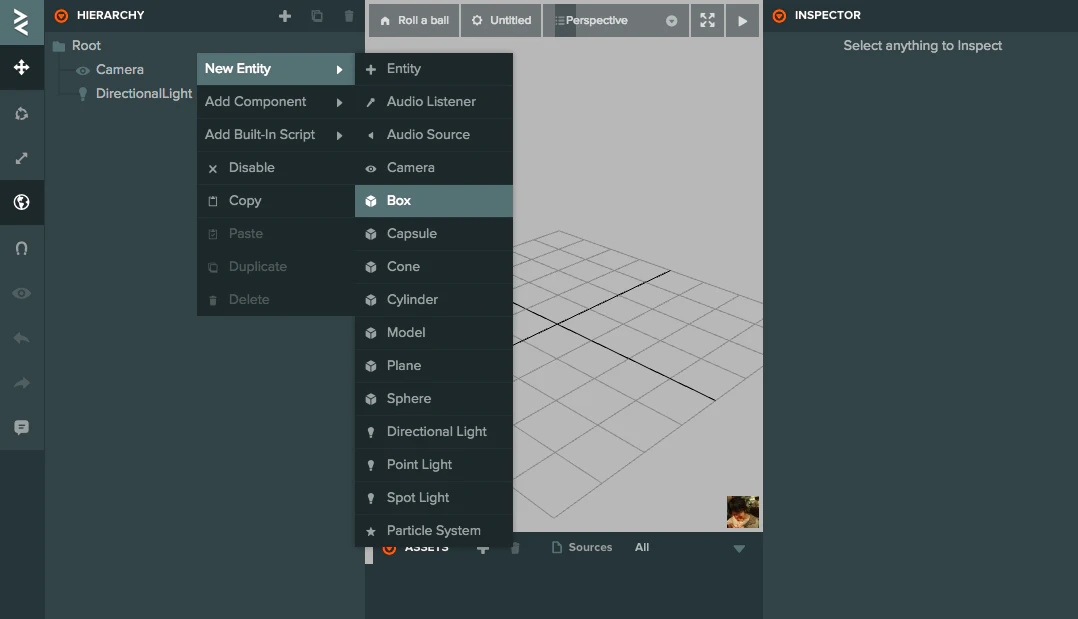Click the PlayCanvas logo icon
The height and width of the screenshot is (619, 1078).
click(21, 22)
